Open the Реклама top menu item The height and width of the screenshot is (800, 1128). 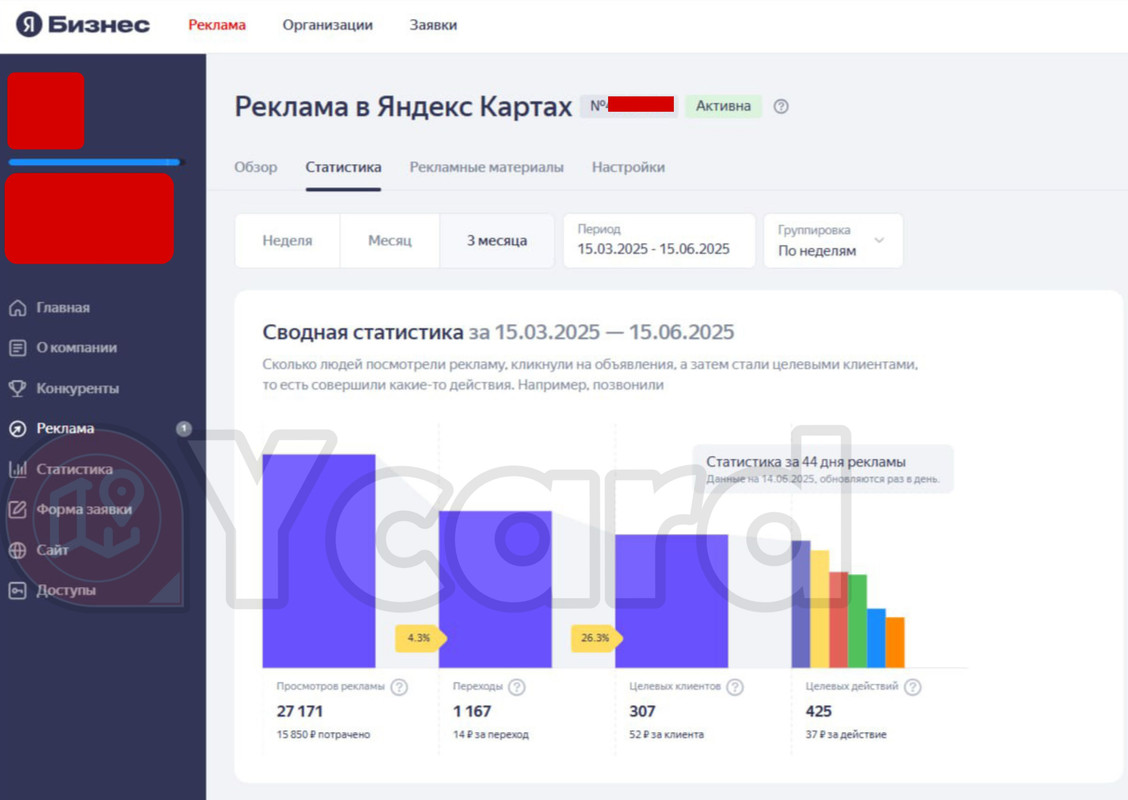[x=217, y=24]
